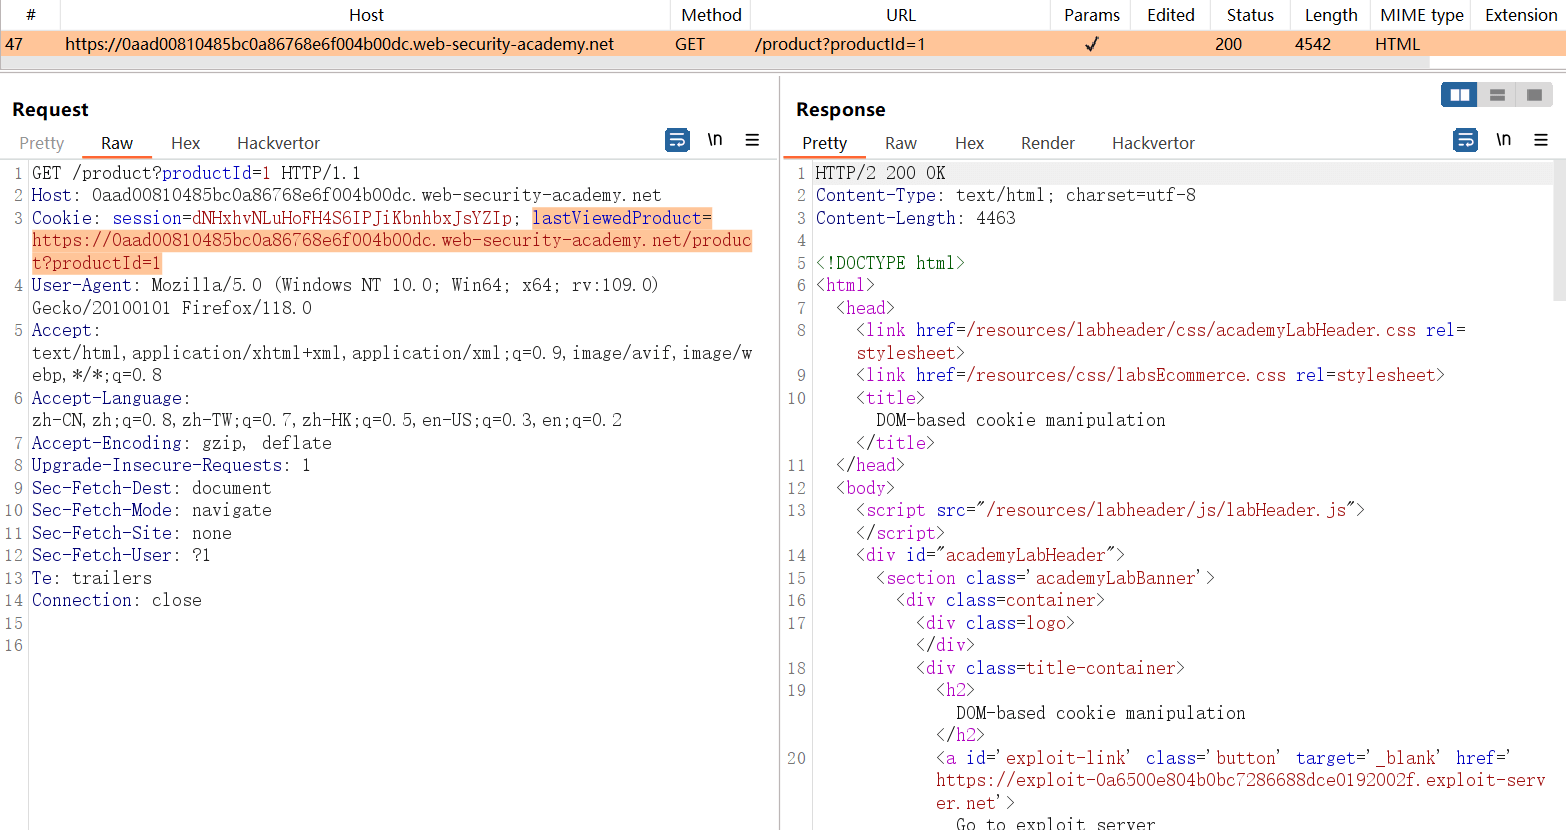Screen dimensions: 1566x830
Task: Click the Host header line in request
Action: [346, 195]
